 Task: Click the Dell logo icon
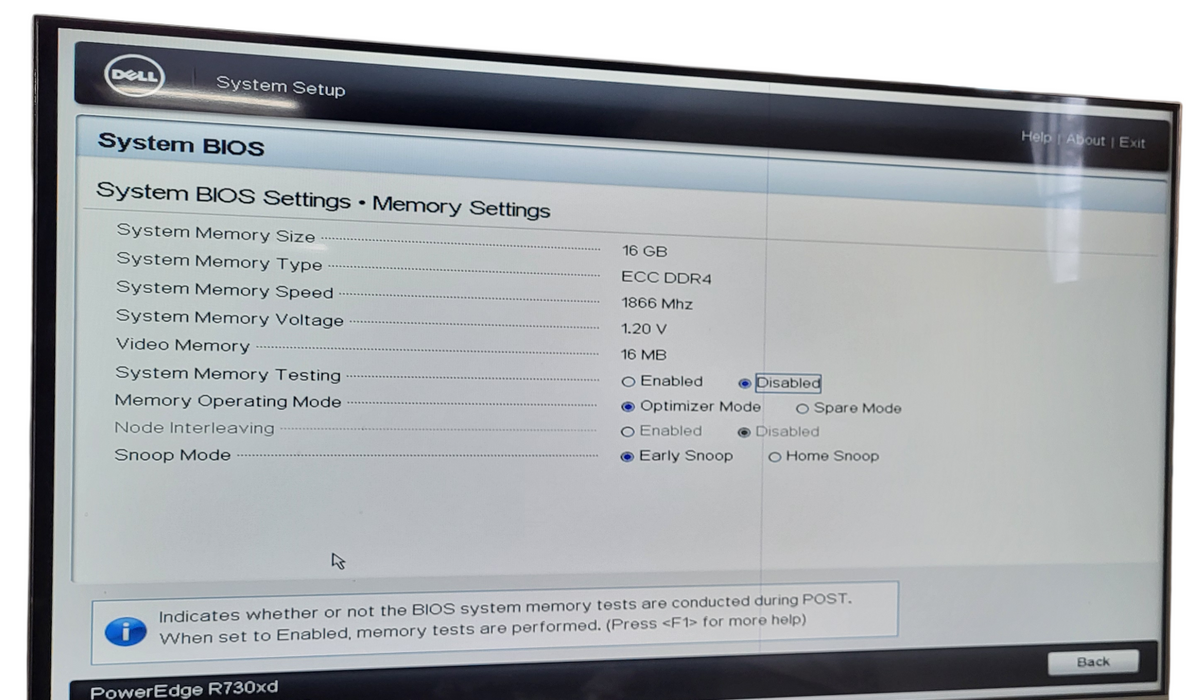135,76
